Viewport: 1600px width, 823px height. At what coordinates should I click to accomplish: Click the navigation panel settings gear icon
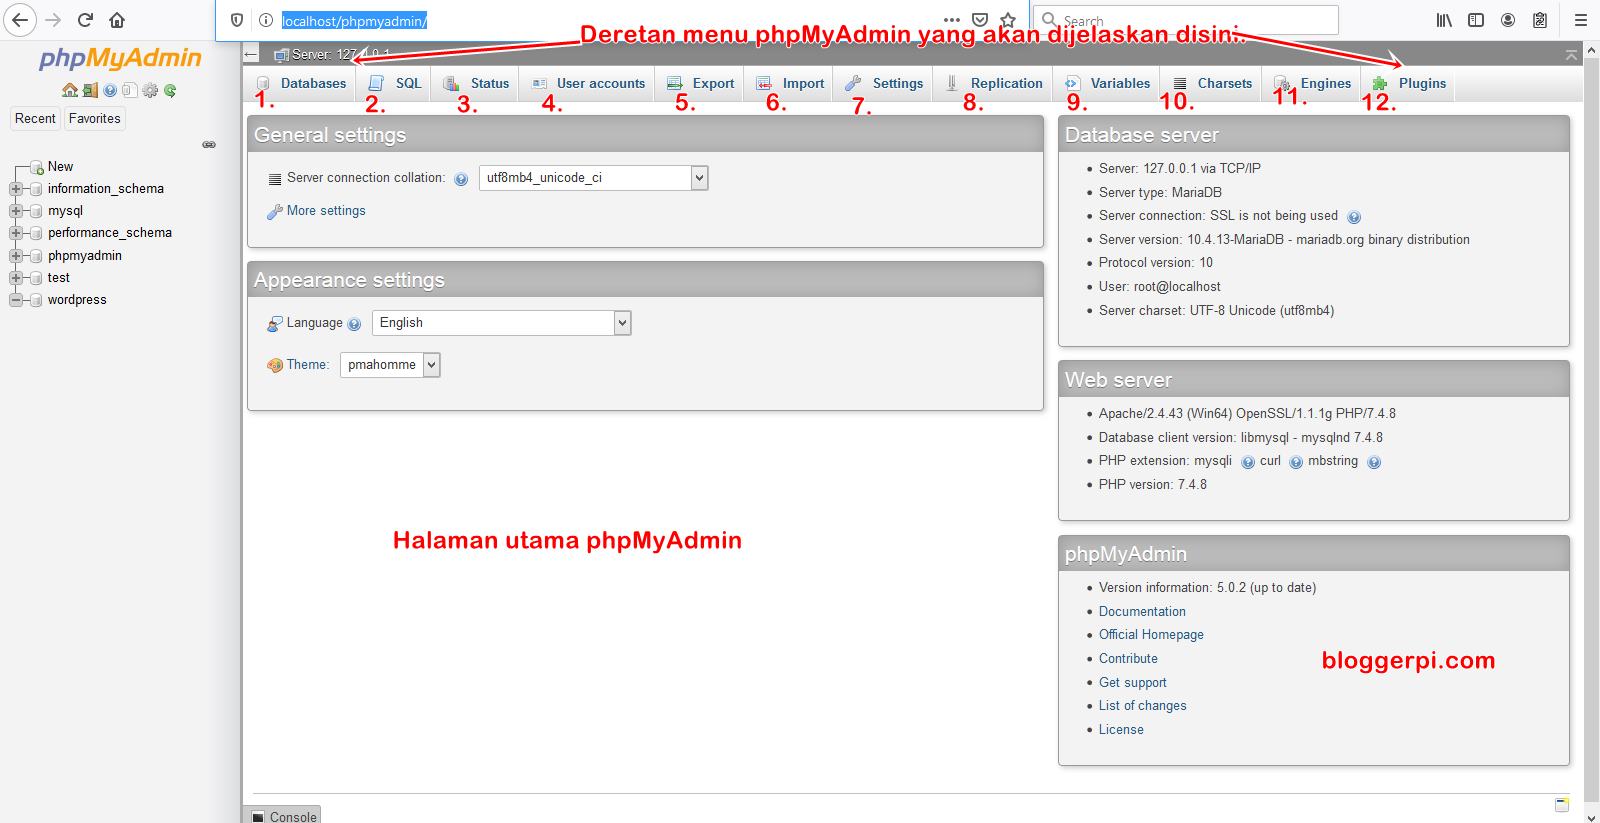[150, 90]
